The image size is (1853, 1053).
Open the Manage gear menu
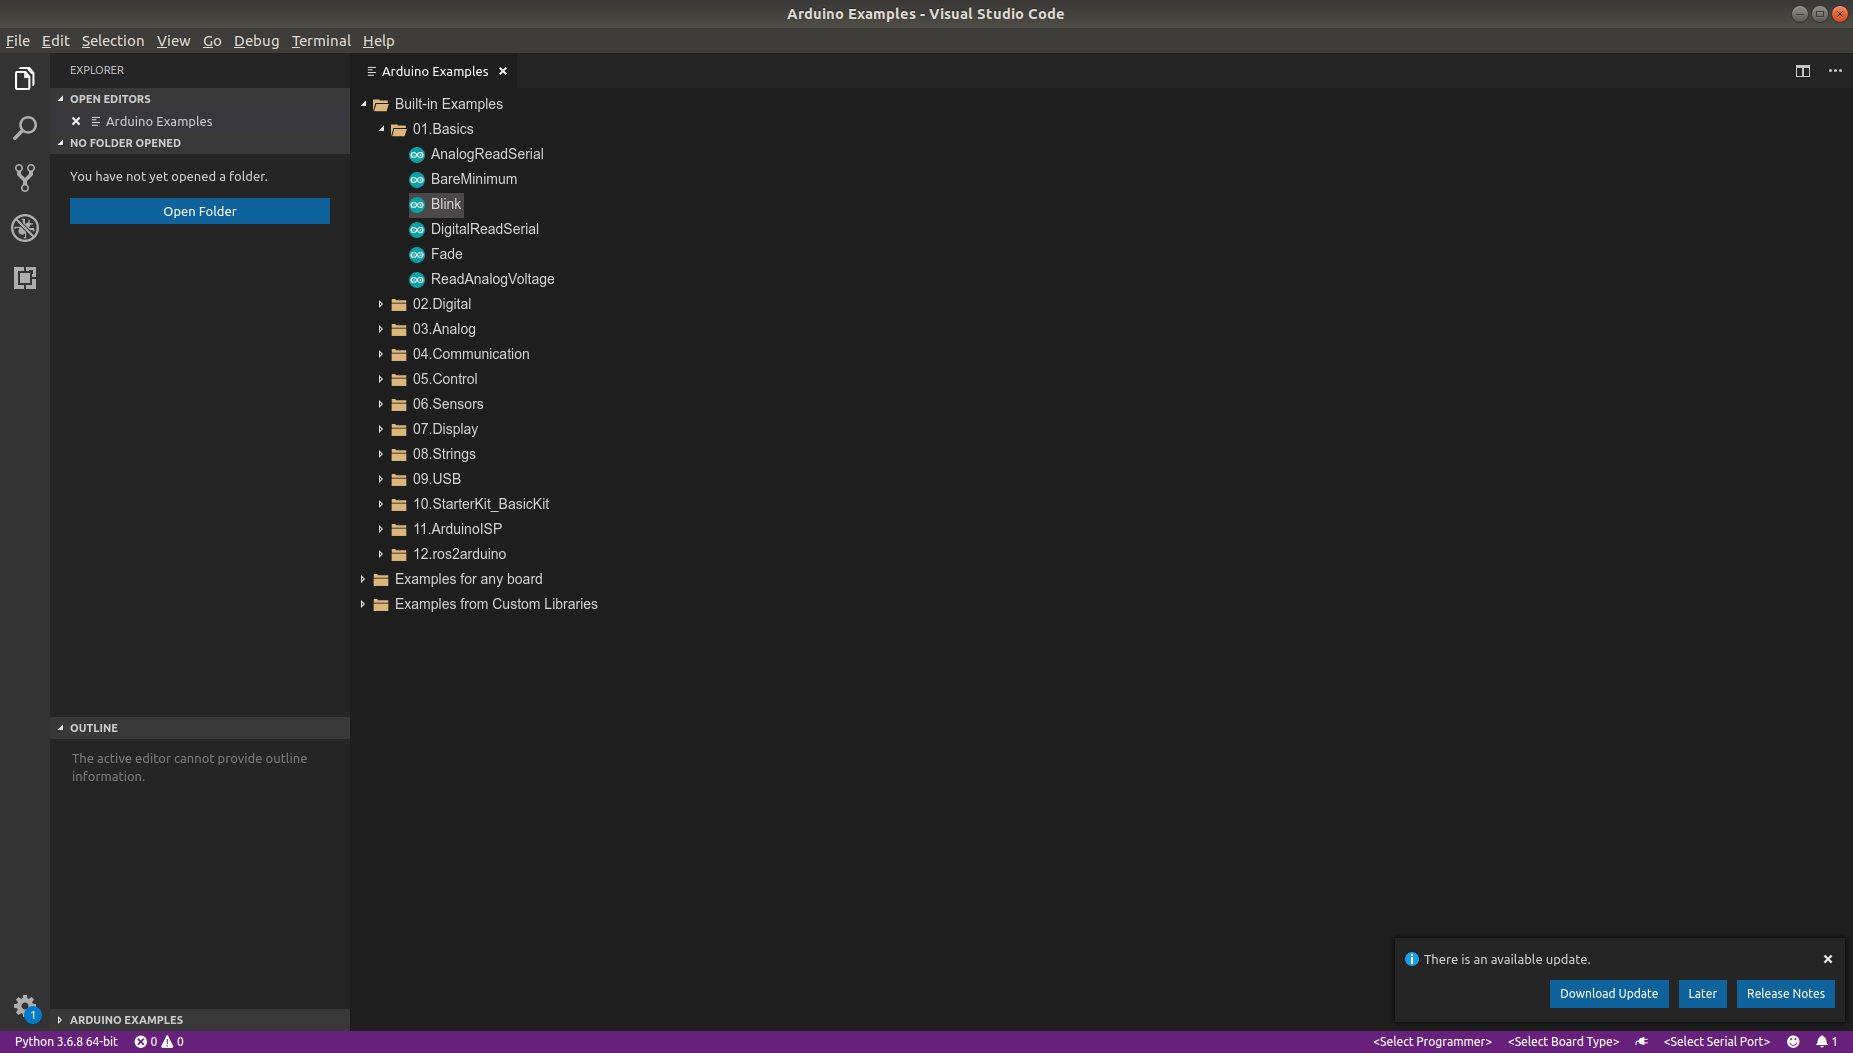25,1007
